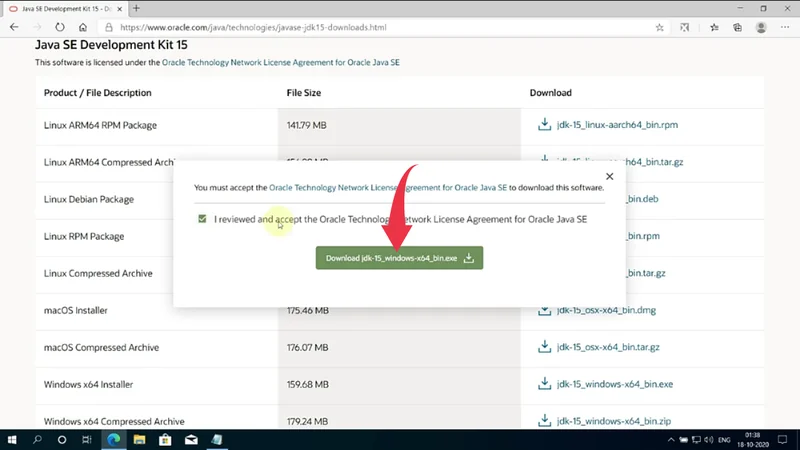The height and width of the screenshot is (450, 800).
Task: Close the license agreement popup
Action: (609, 176)
